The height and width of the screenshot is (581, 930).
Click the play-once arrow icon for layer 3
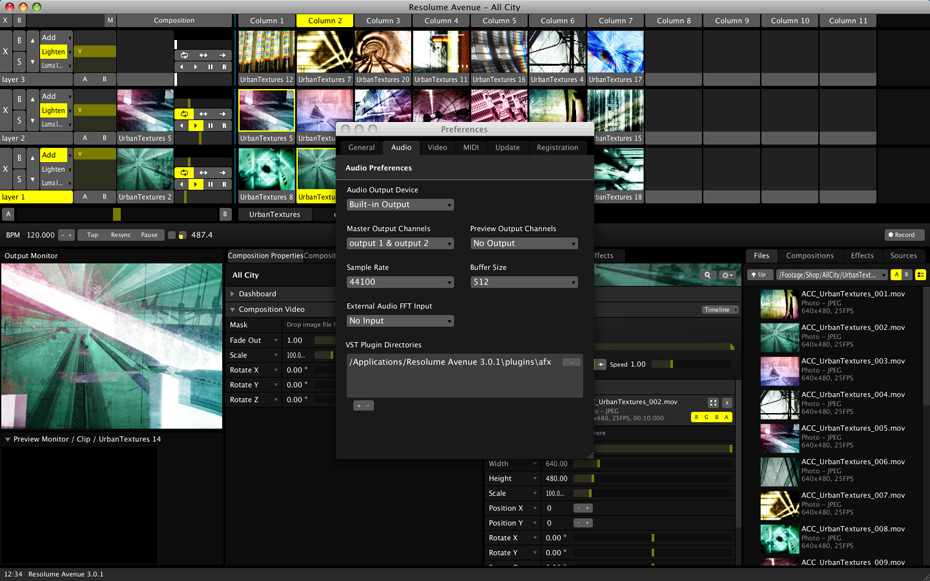coord(222,55)
